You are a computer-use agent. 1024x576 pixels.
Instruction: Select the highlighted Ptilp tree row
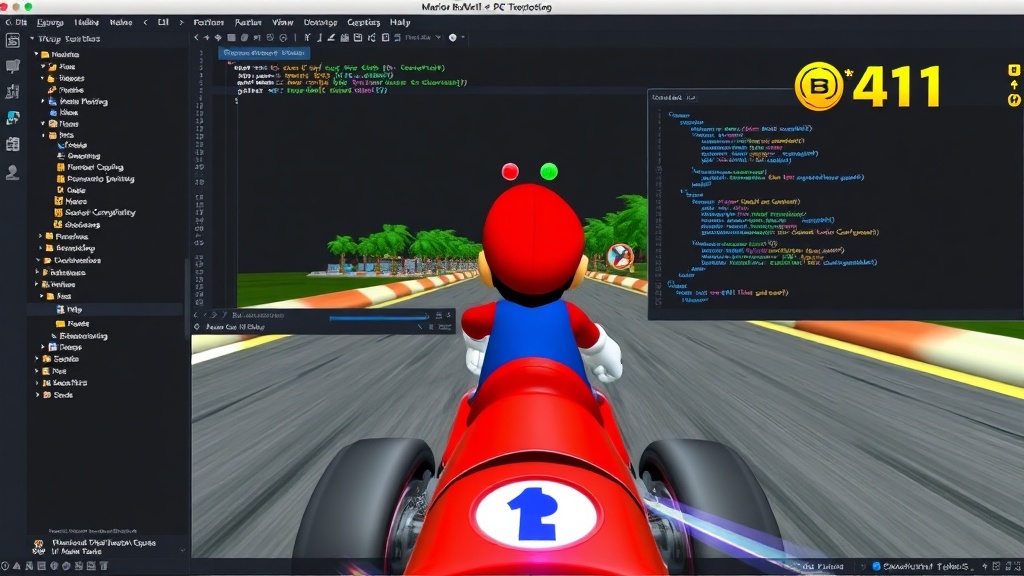point(104,310)
